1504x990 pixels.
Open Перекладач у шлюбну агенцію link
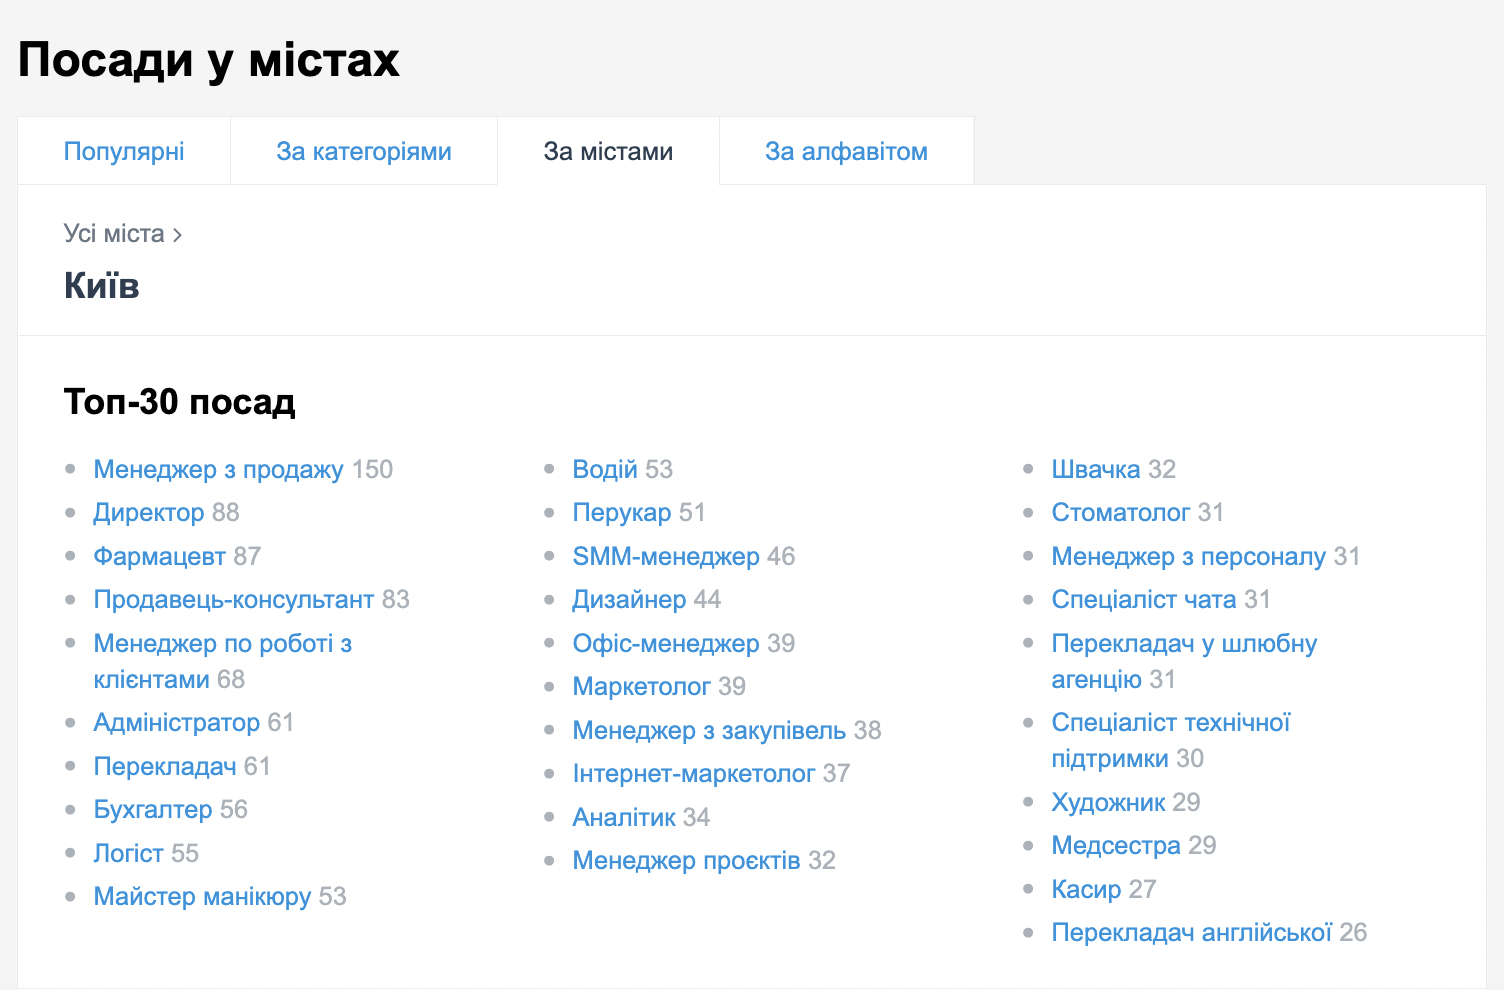1183,644
